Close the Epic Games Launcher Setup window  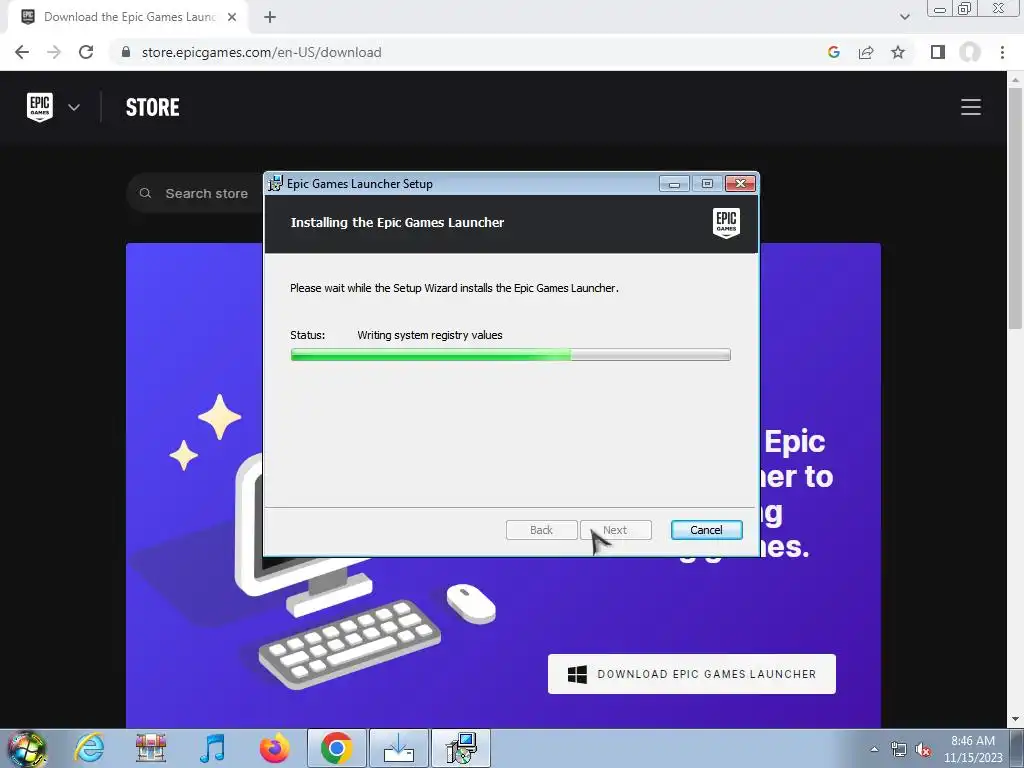741,184
